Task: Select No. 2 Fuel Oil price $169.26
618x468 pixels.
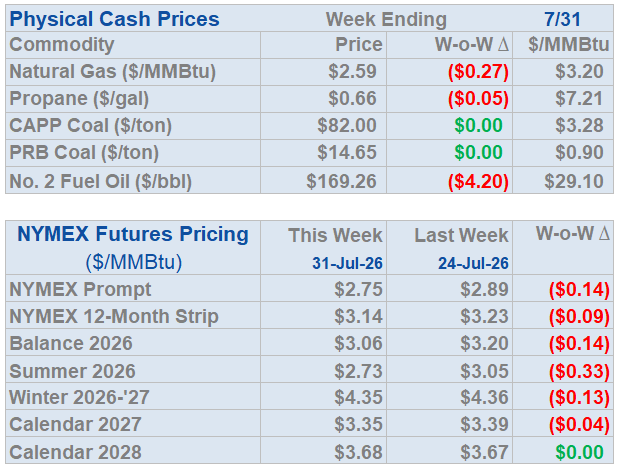Action: click(x=341, y=182)
